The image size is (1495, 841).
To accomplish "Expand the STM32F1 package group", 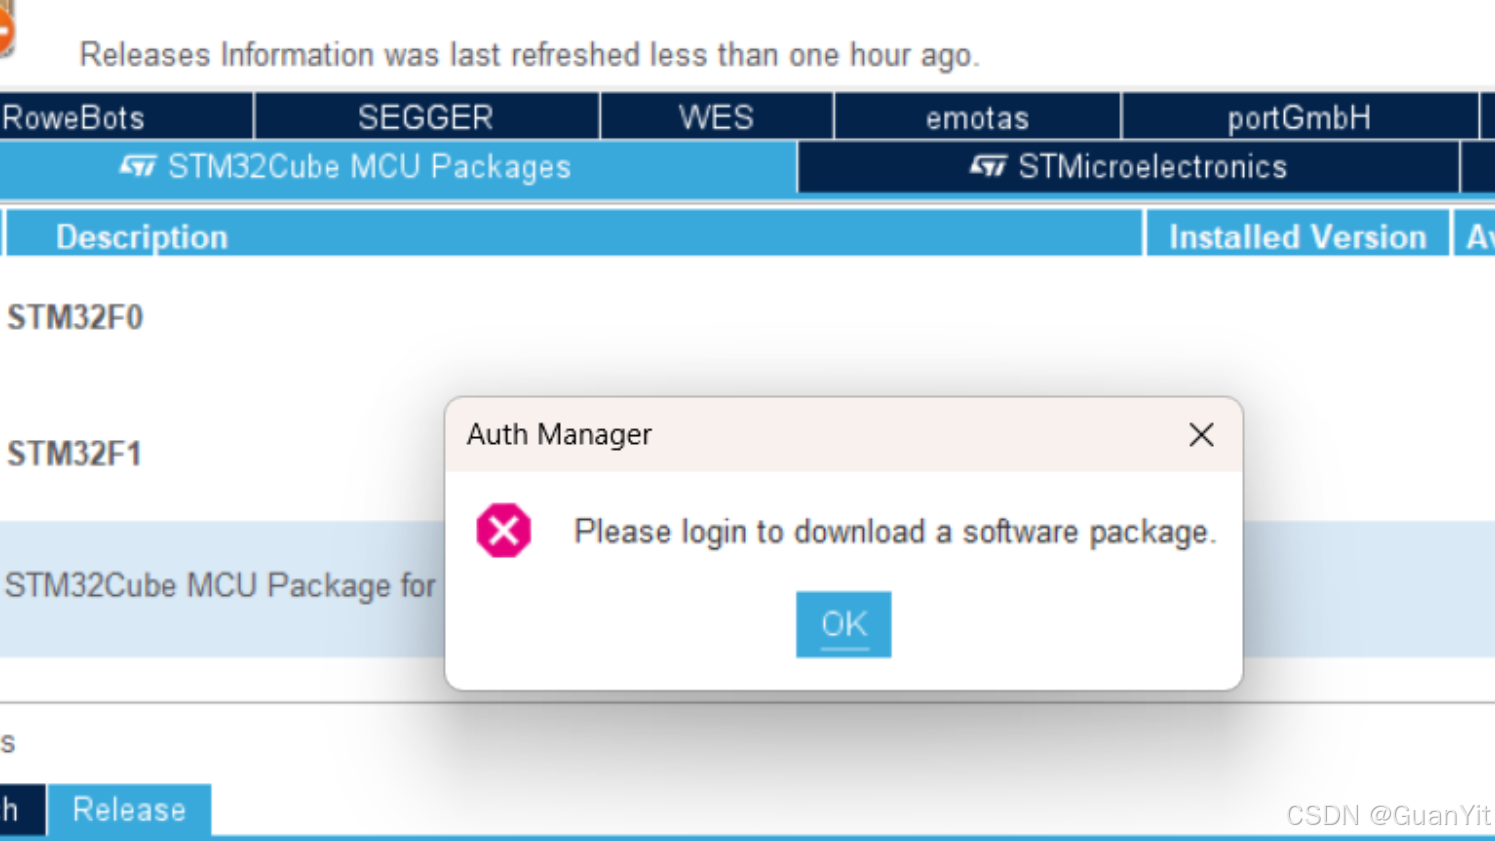I will (75, 454).
